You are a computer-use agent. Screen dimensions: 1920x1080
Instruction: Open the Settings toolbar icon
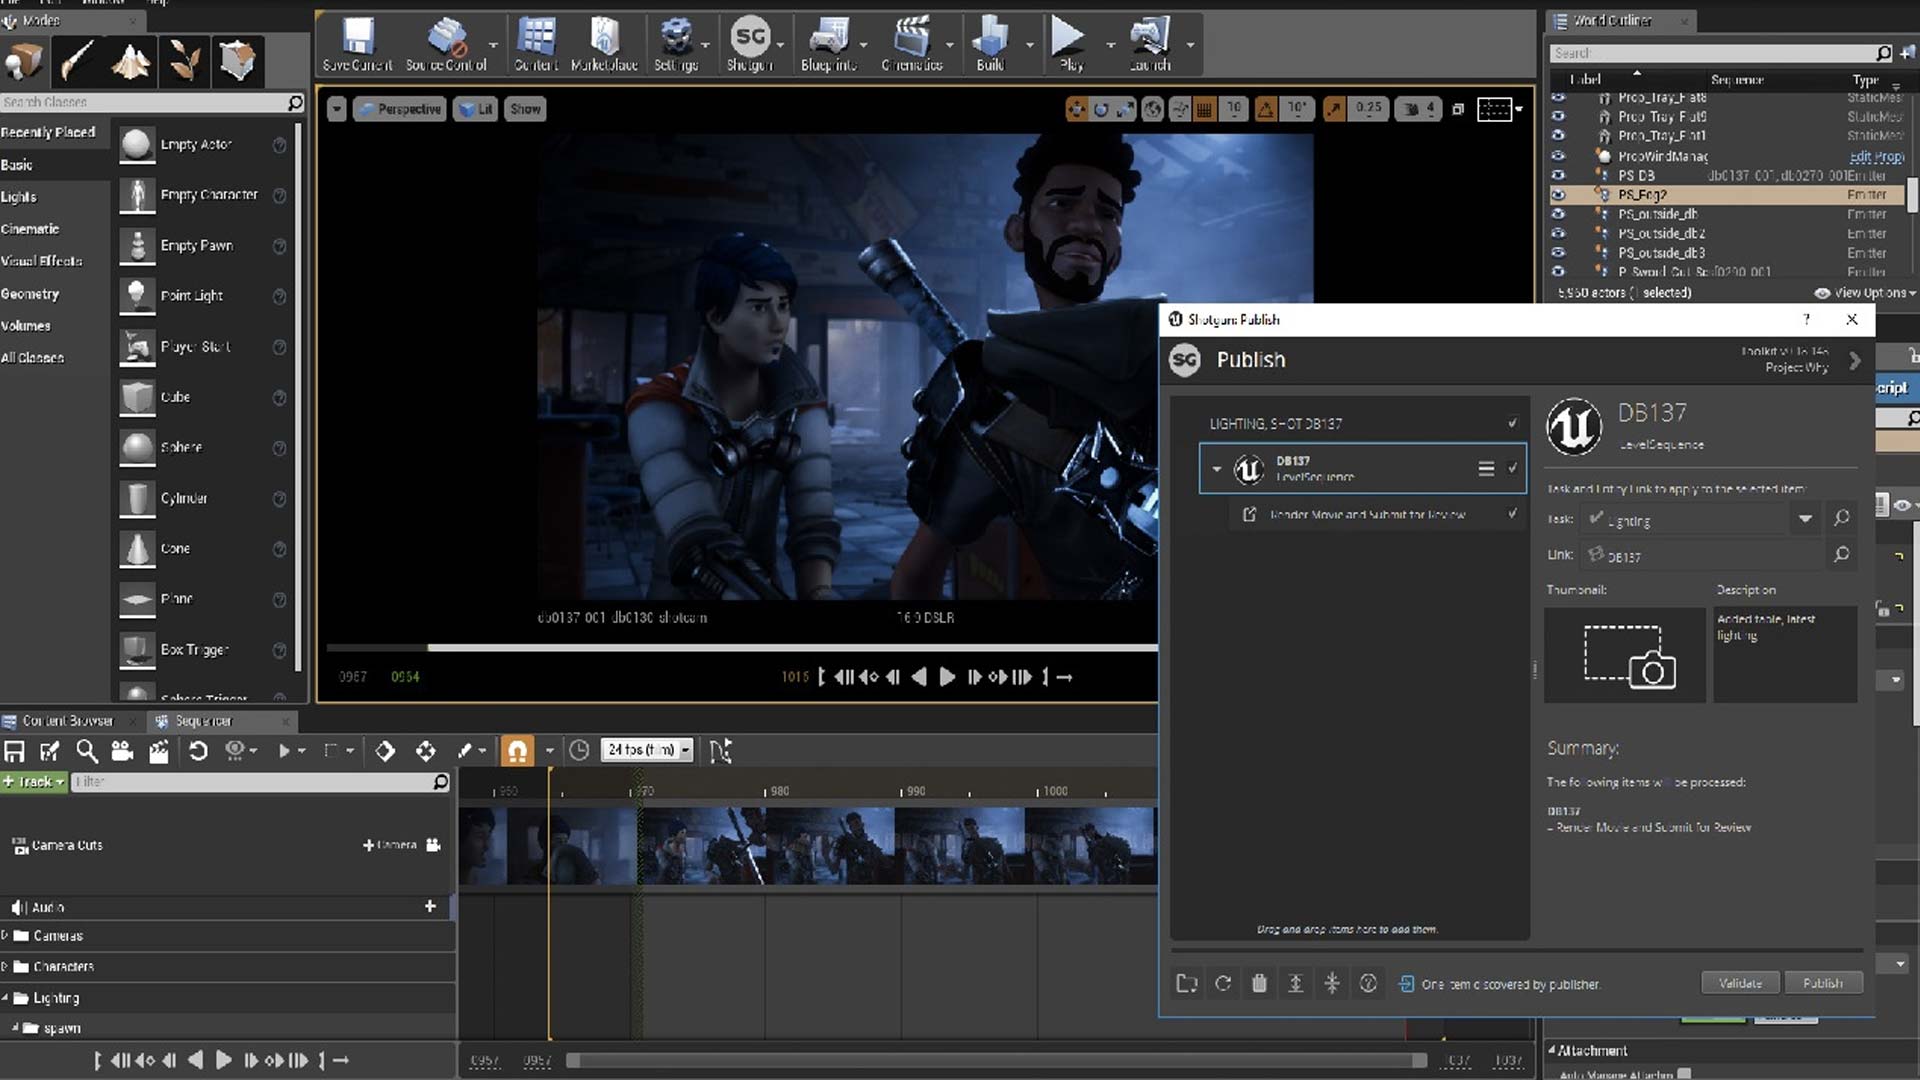pos(676,45)
